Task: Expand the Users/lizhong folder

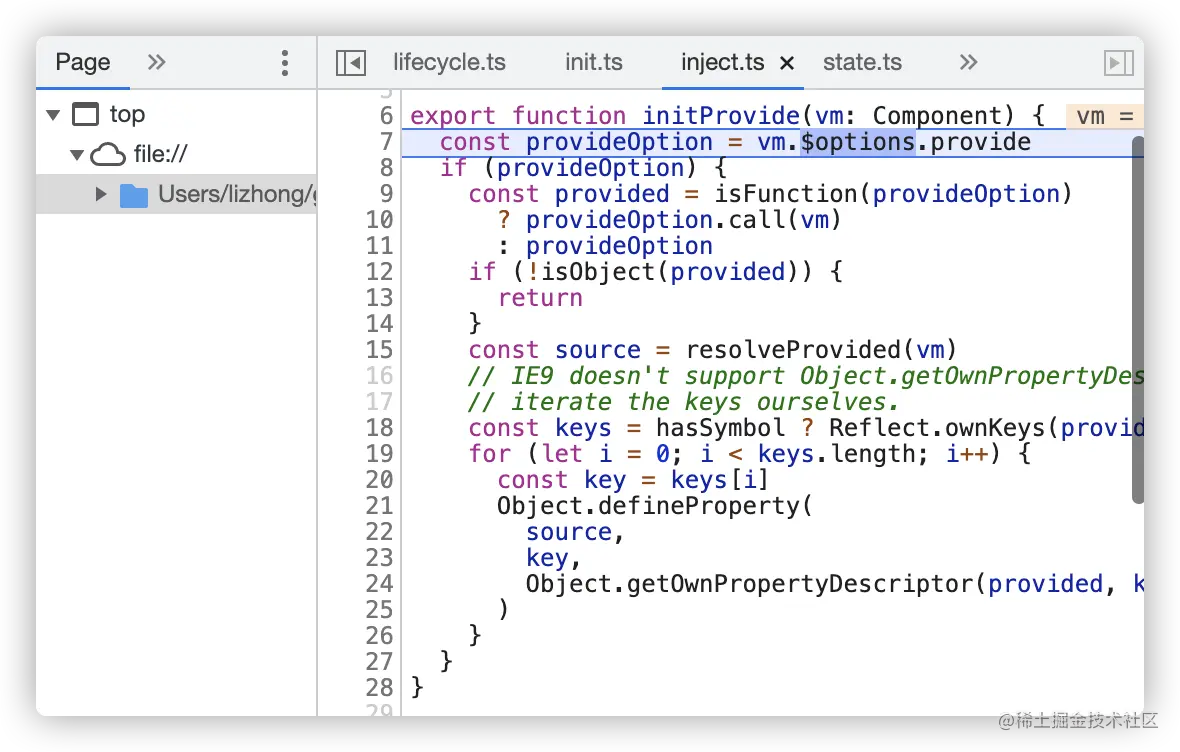Action: pos(101,194)
